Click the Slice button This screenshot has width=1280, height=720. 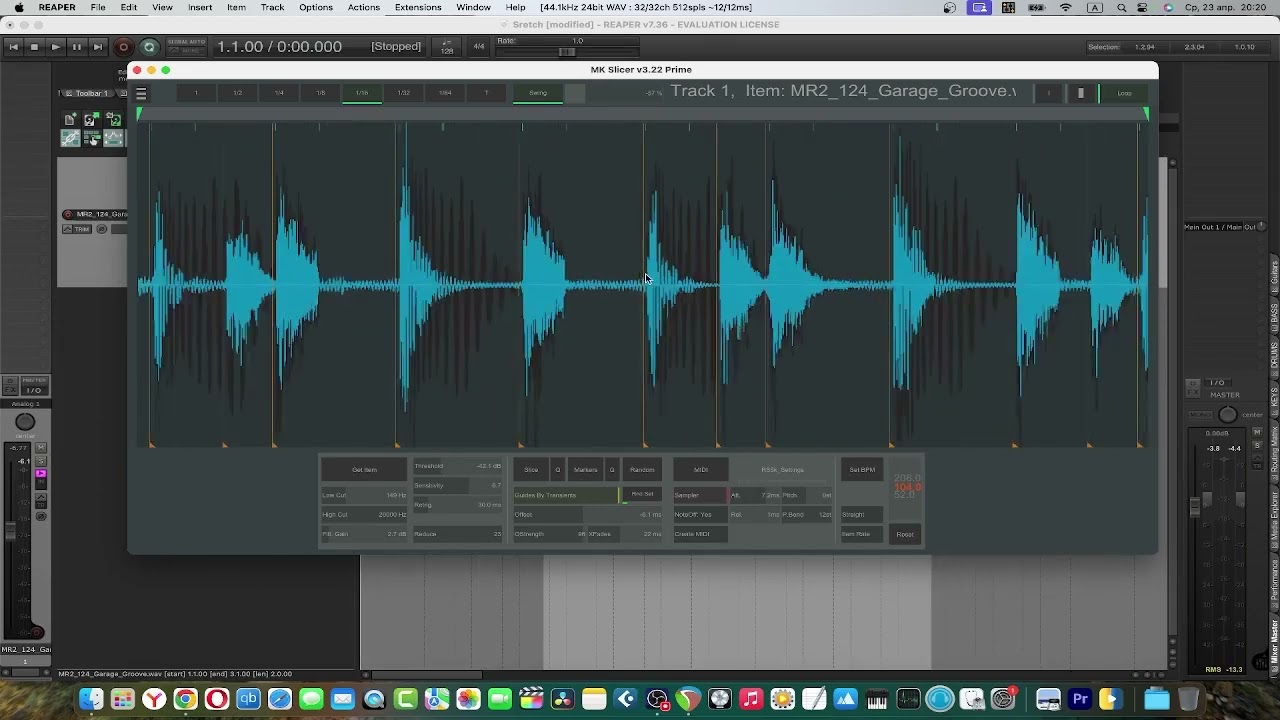click(531, 470)
